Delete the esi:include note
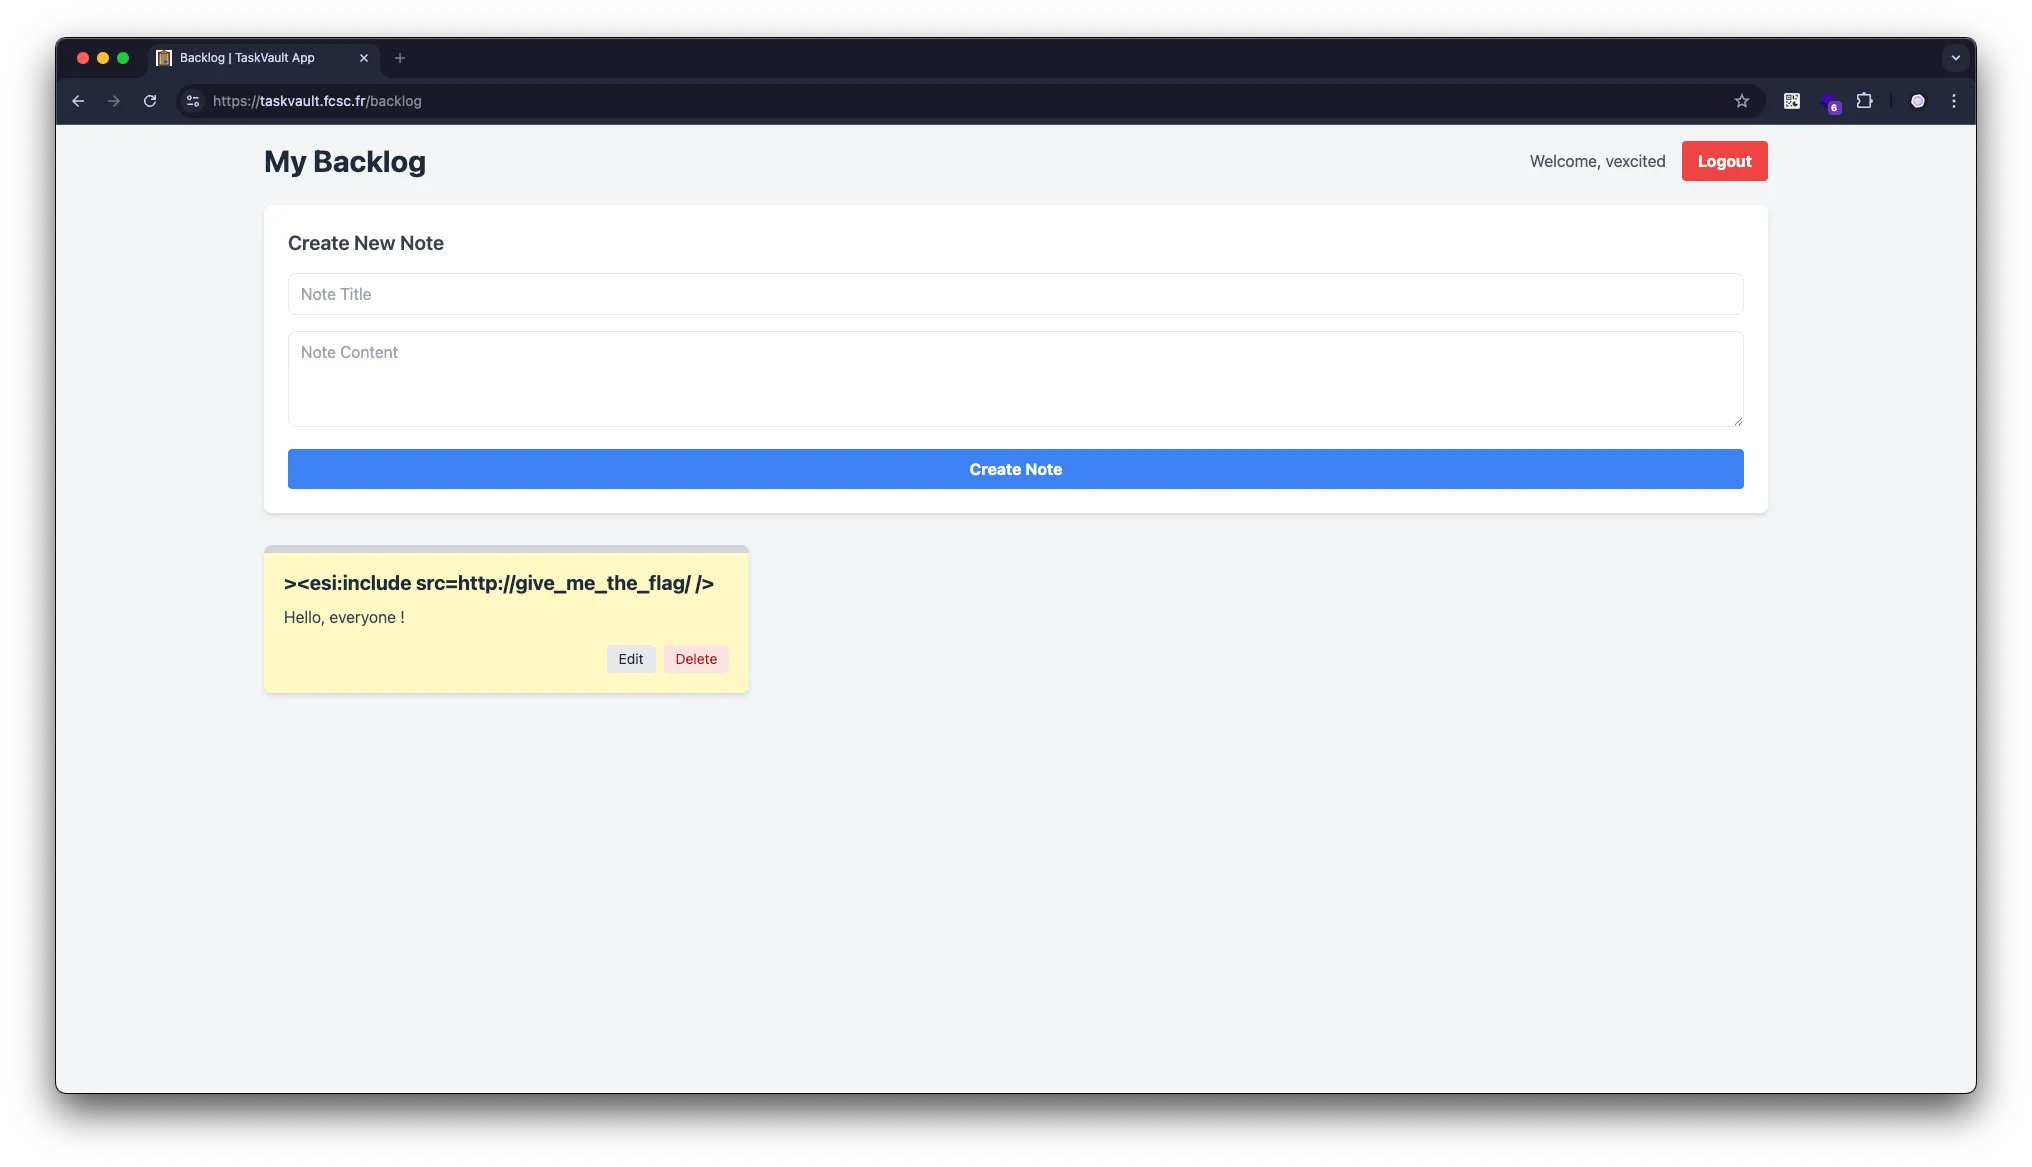 click(x=696, y=659)
